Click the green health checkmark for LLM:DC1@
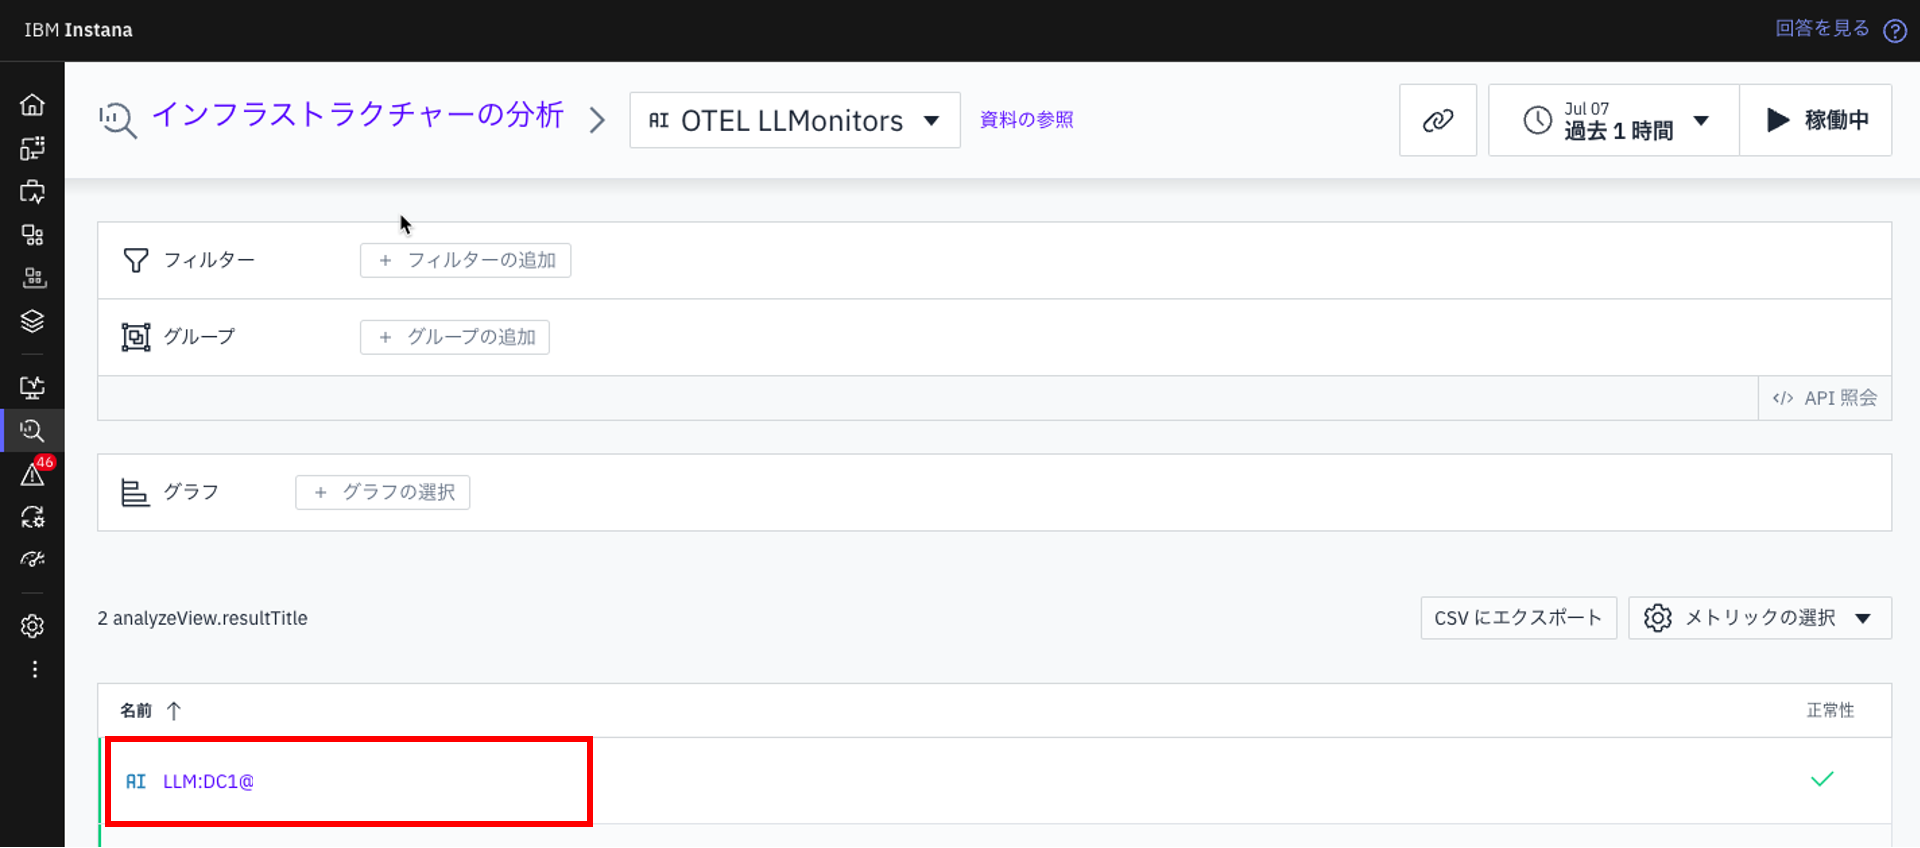The width and height of the screenshot is (1920, 848). (1822, 779)
